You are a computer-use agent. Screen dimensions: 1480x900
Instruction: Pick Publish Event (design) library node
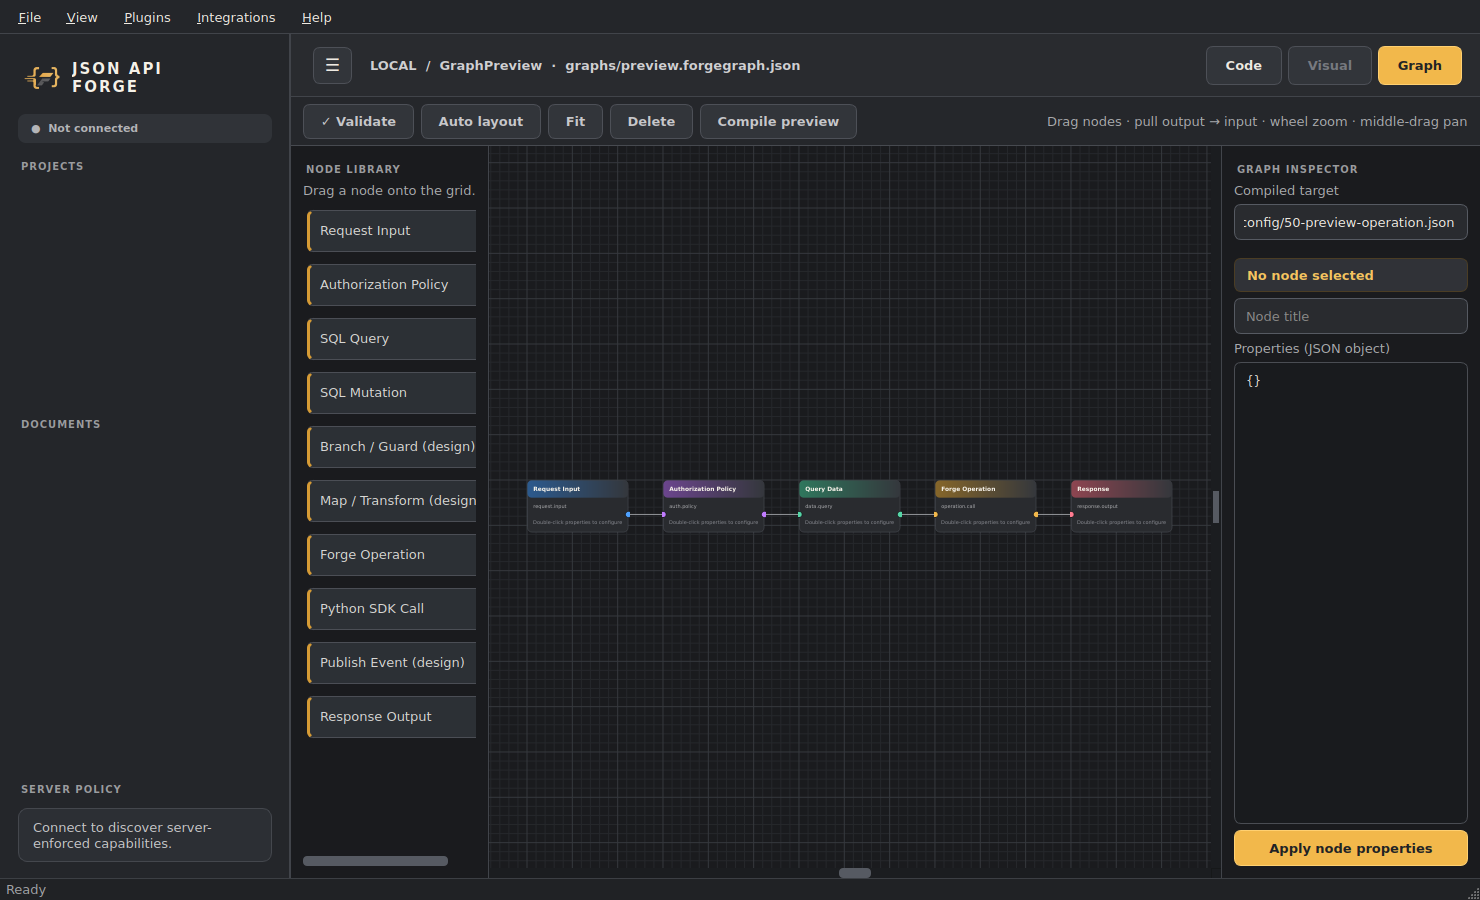pos(391,663)
